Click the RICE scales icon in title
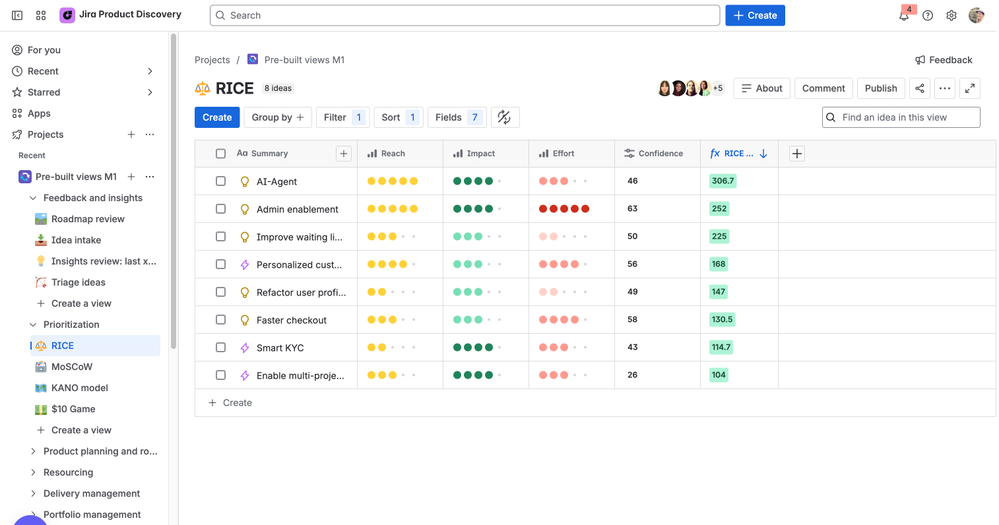999x525 pixels. [x=203, y=89]
